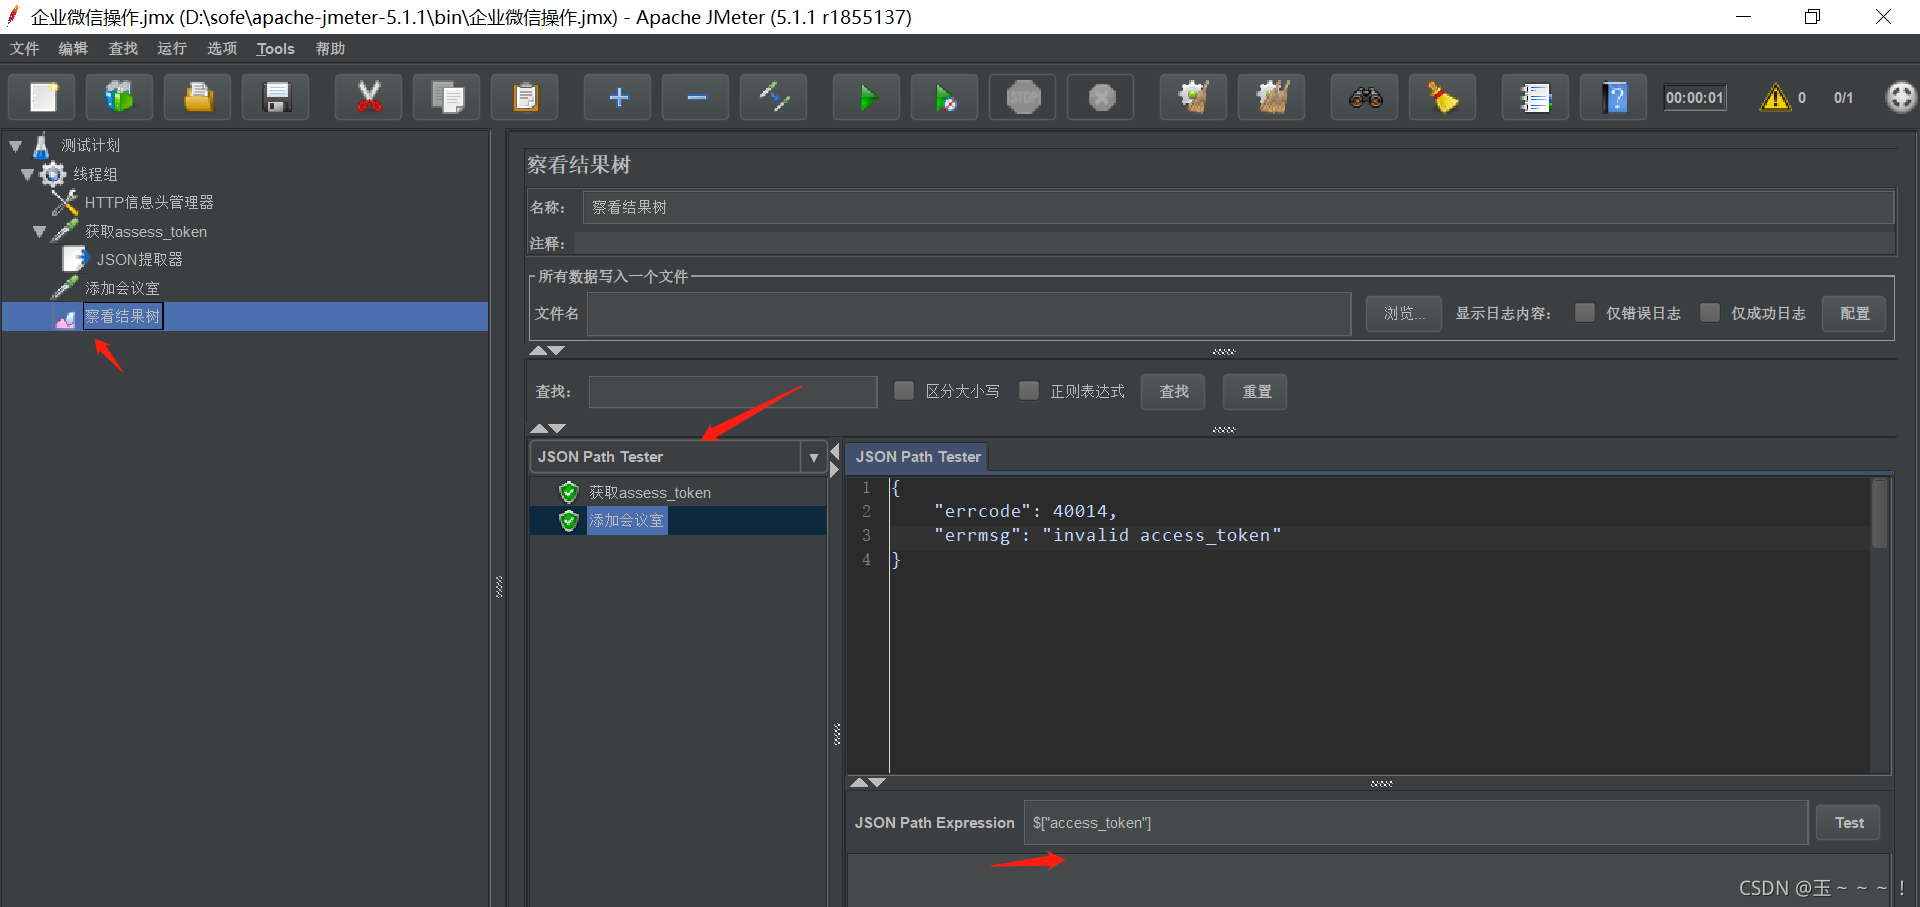1920x907 pixels.
Task: Click the Help question mark icon
Action: [1614, 97]
